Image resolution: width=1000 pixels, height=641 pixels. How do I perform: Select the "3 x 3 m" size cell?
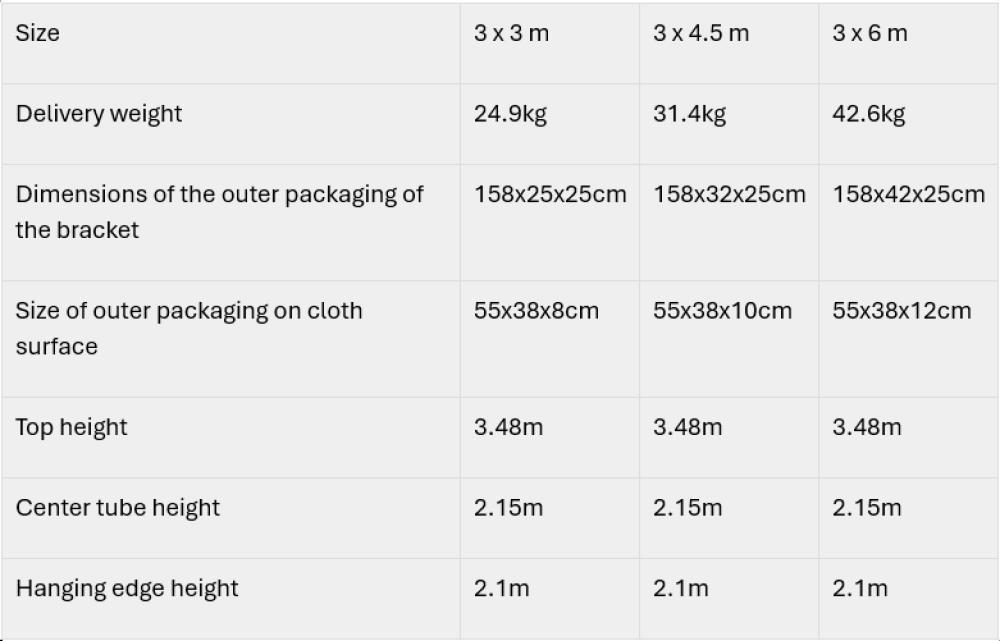point(511,33)
